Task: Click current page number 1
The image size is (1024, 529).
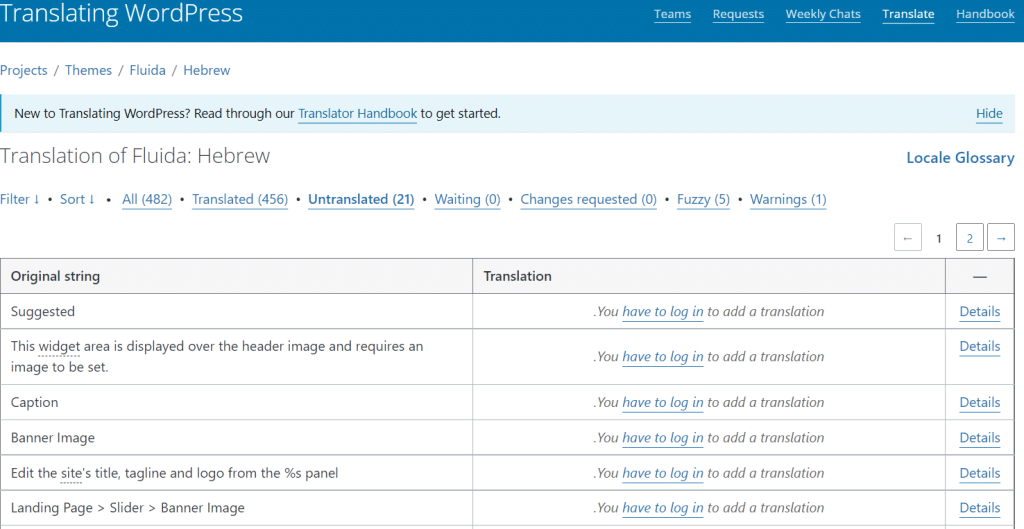Action: pyautogui.click(x=938, y=238)
